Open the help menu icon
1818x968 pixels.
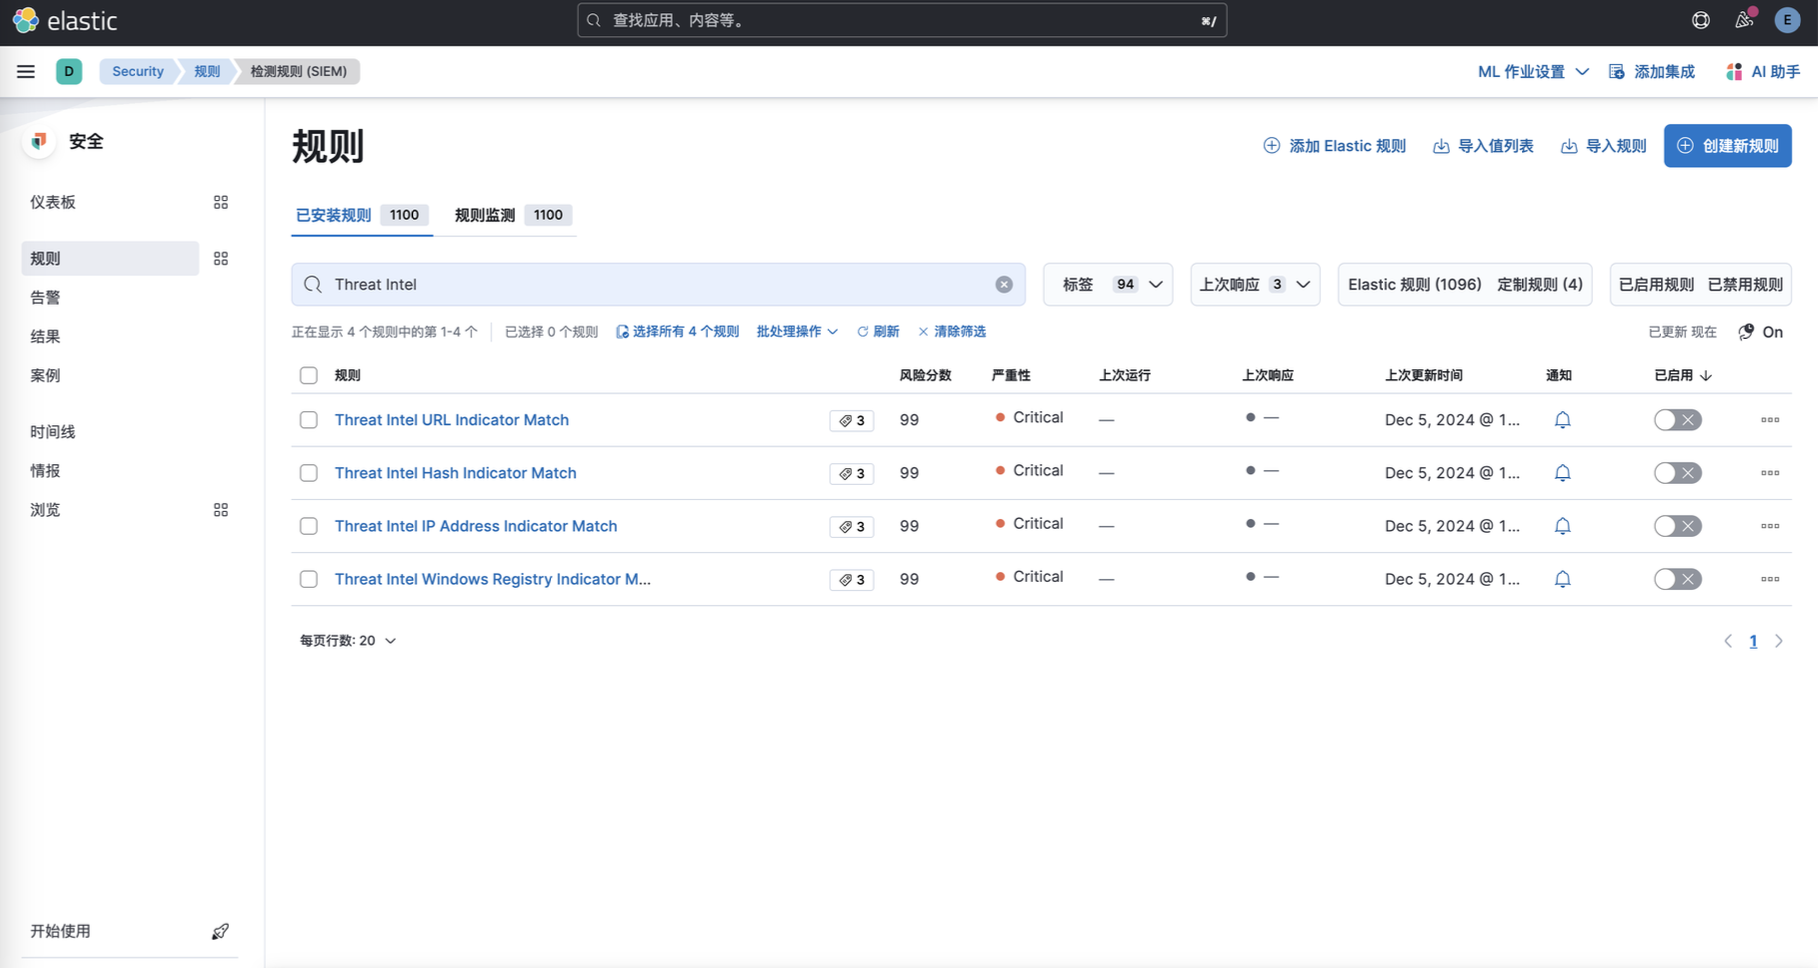pyautogui.click(x=1700, y=20)
